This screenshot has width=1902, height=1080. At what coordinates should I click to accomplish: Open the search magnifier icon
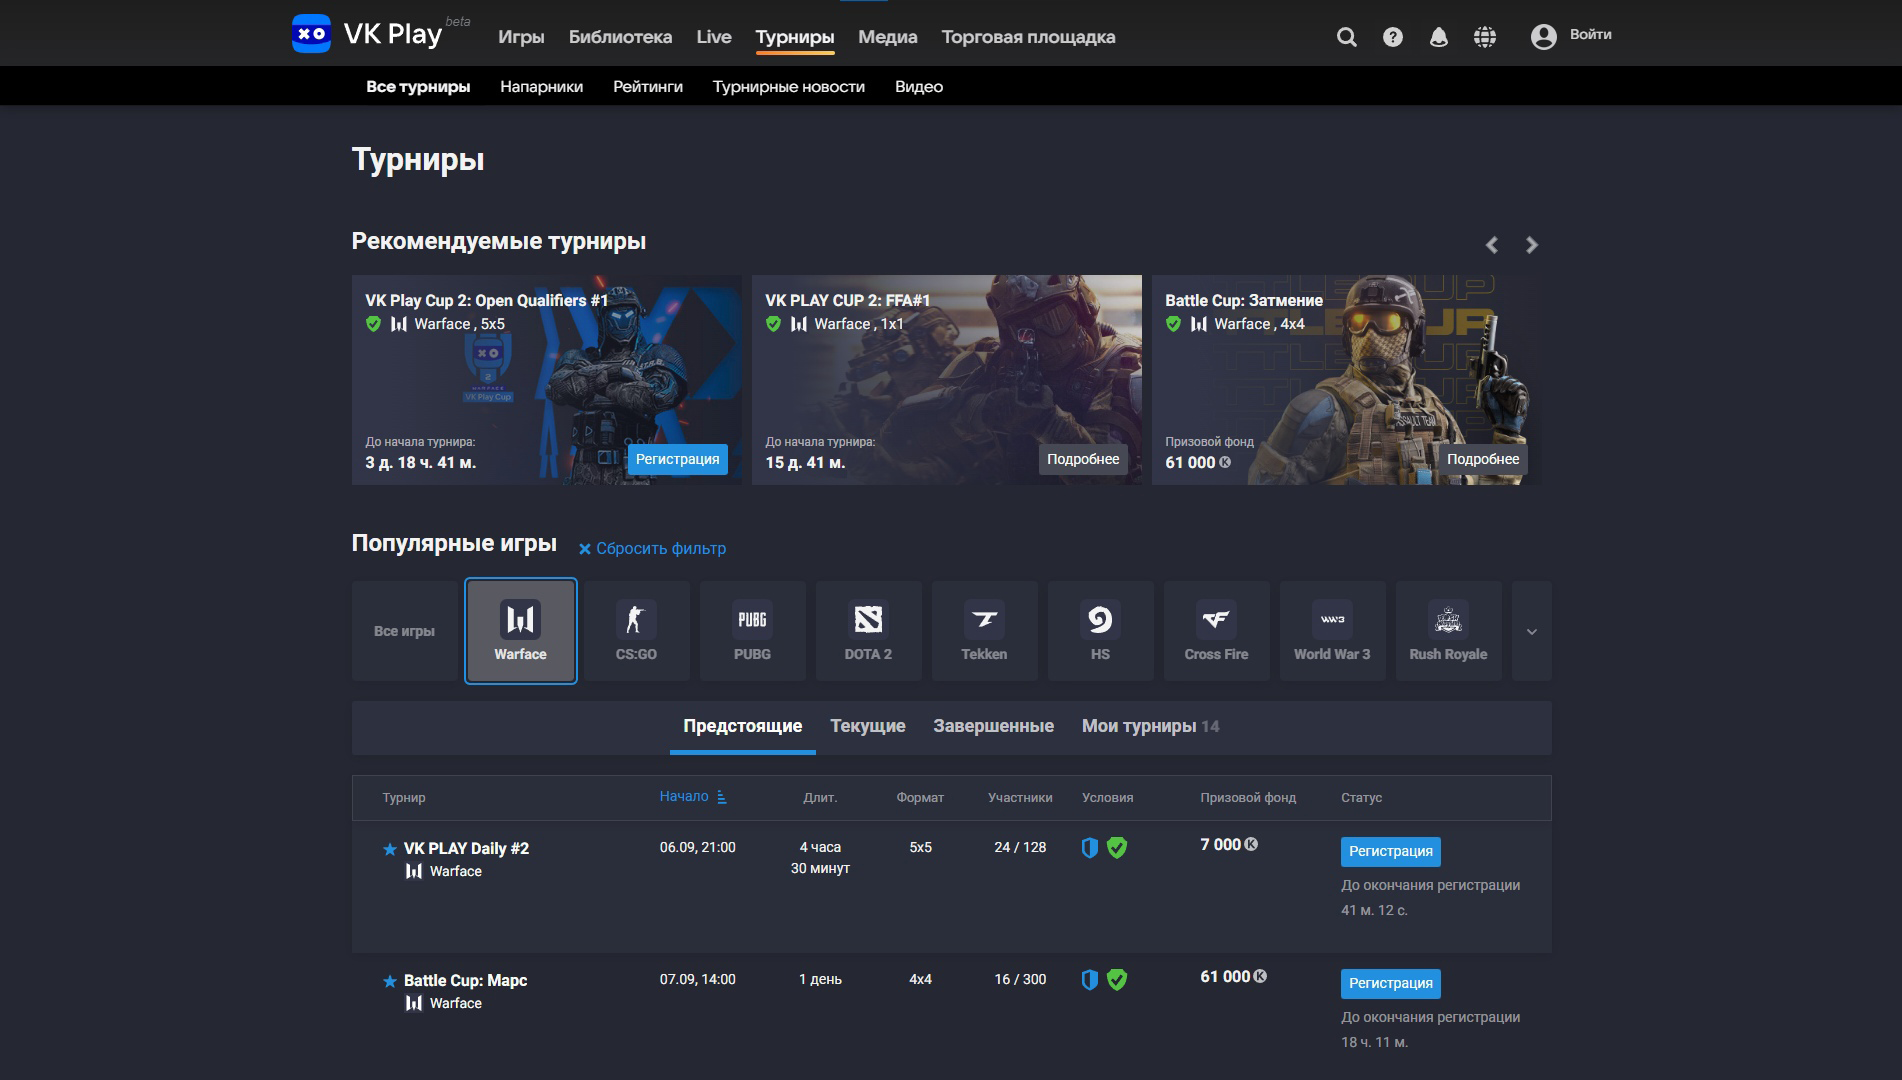coord(1347,37)
